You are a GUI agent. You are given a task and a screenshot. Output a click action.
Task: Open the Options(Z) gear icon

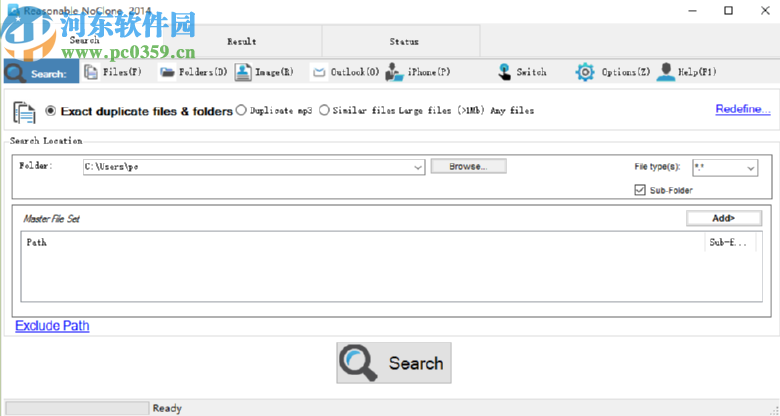585,72
